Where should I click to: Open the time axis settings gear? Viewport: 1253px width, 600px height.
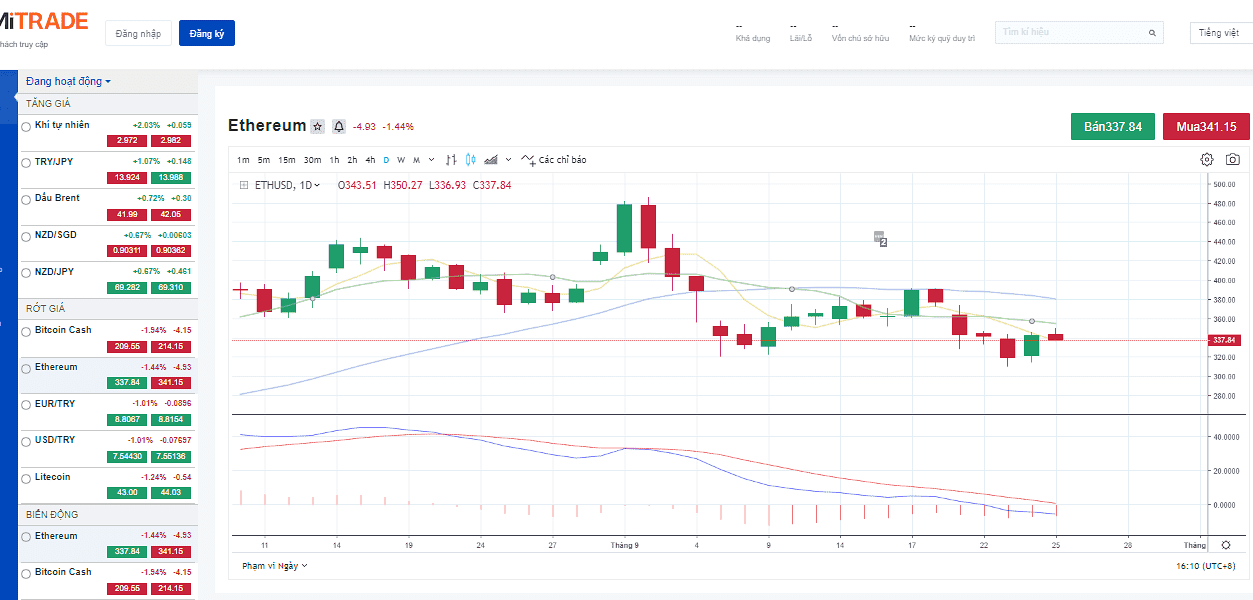point(1226,545)
